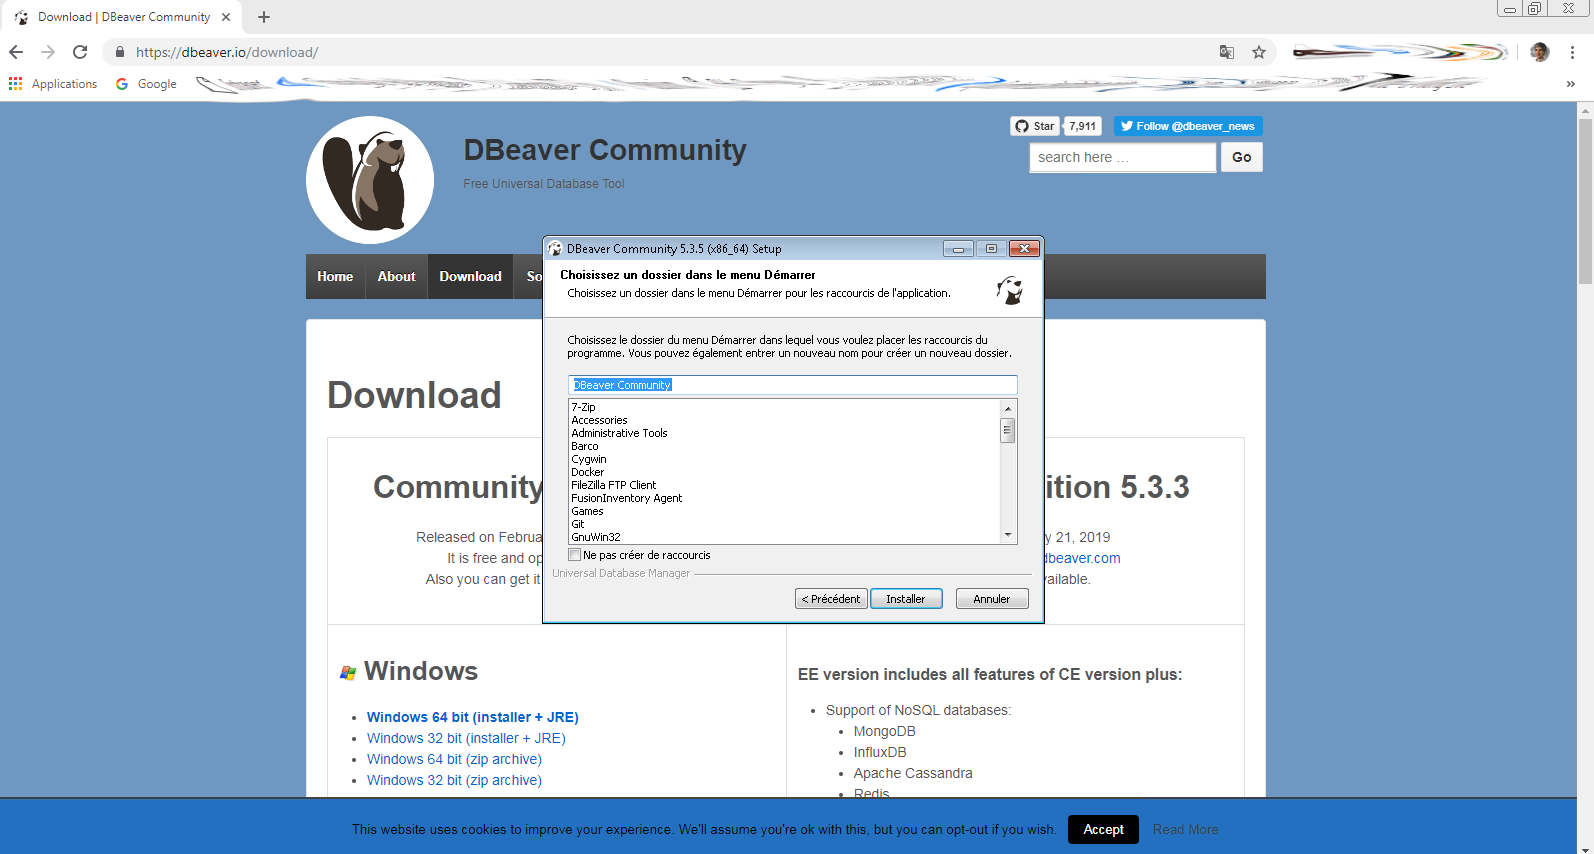1594x854 pixels.
Task: Click the translate page icon
Action: coord(1227,52)
